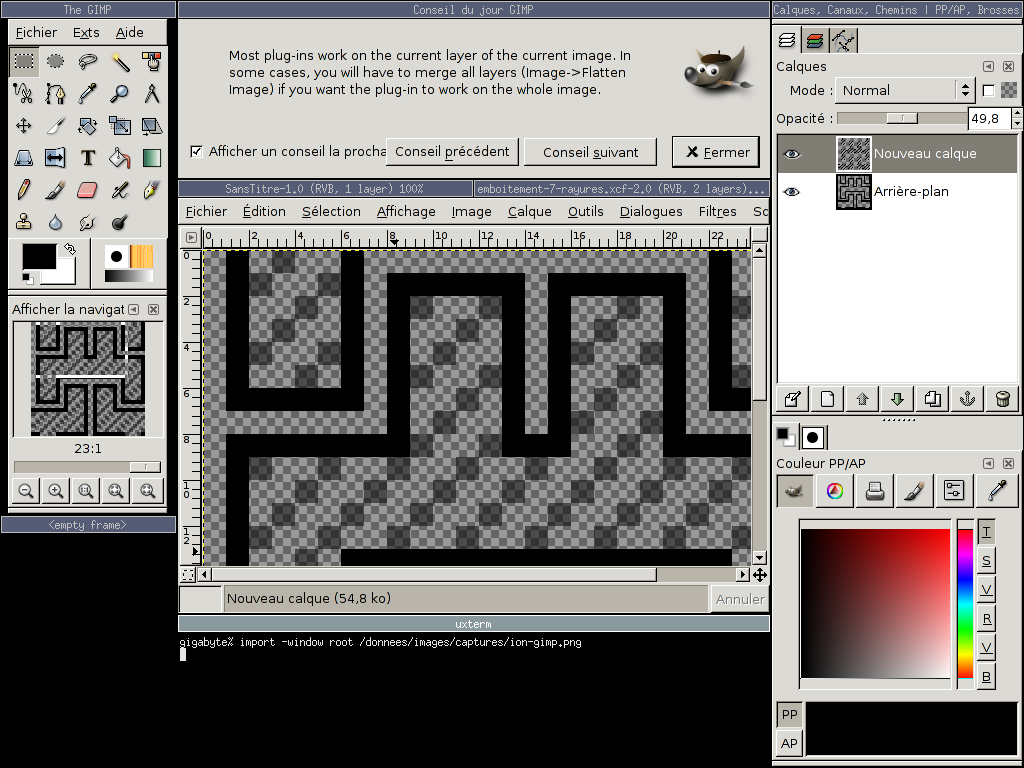
Task: Click the Conseil précédent button
Action: click(x=452, y=152)
